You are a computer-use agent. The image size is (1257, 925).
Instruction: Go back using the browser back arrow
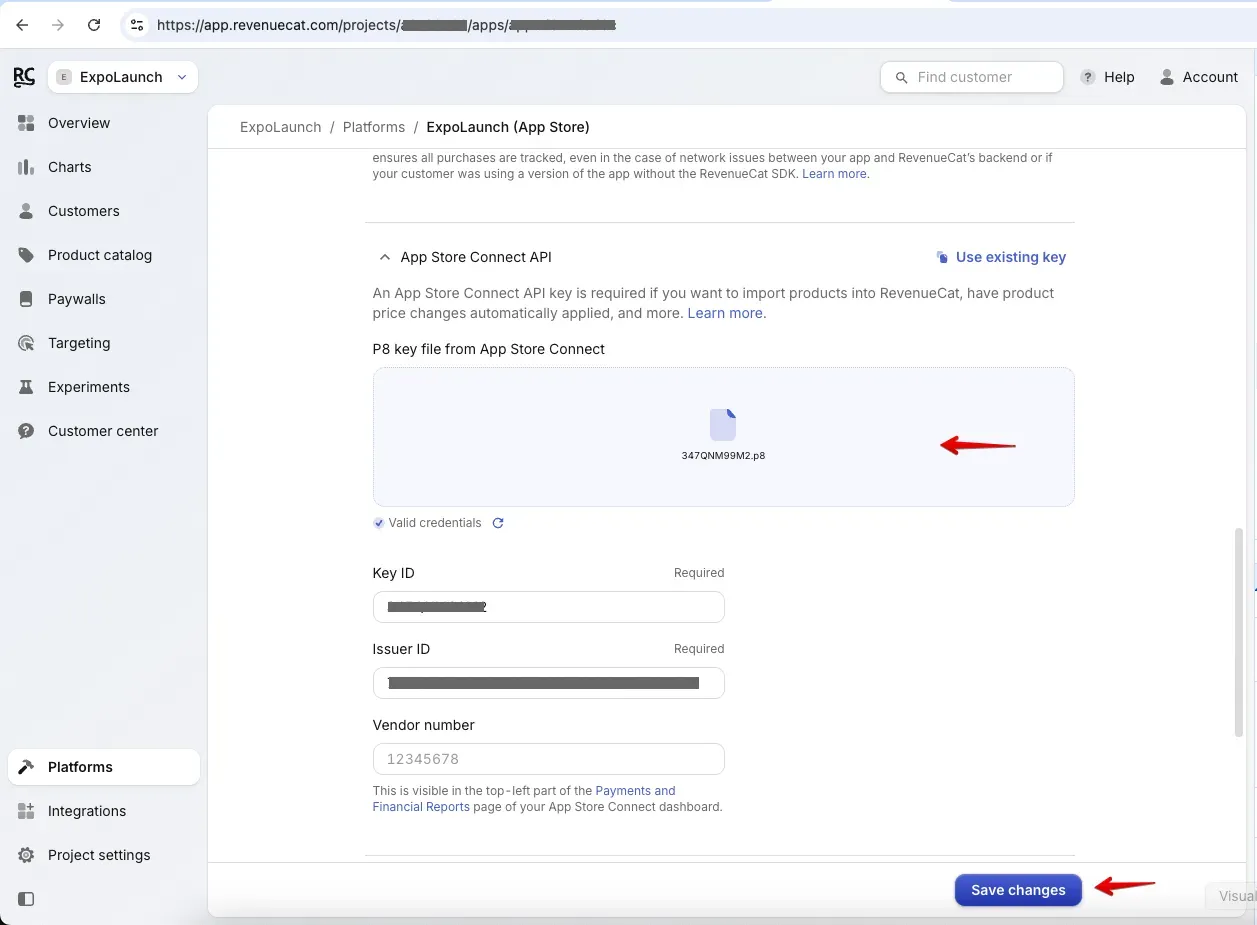click(23, 25)
